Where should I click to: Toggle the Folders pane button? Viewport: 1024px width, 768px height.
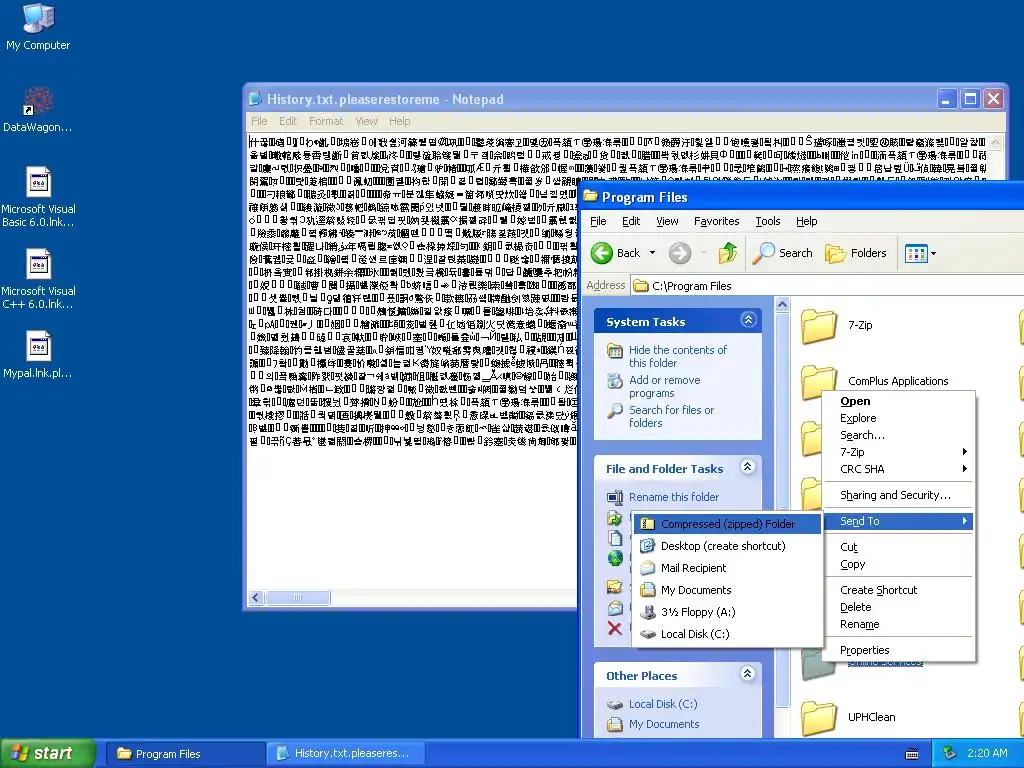(856, 253)
